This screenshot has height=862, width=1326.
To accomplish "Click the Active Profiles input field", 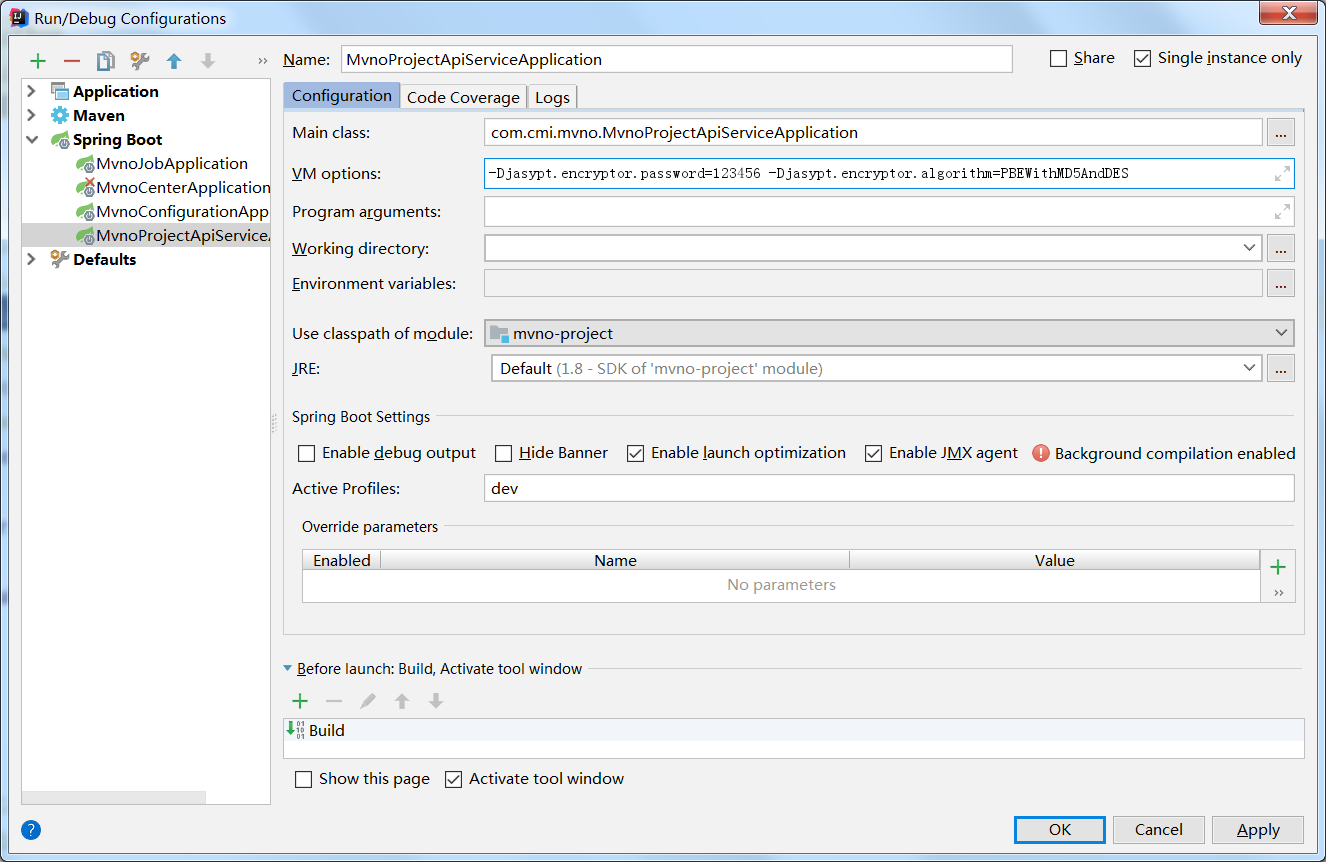I will point(888,489).
